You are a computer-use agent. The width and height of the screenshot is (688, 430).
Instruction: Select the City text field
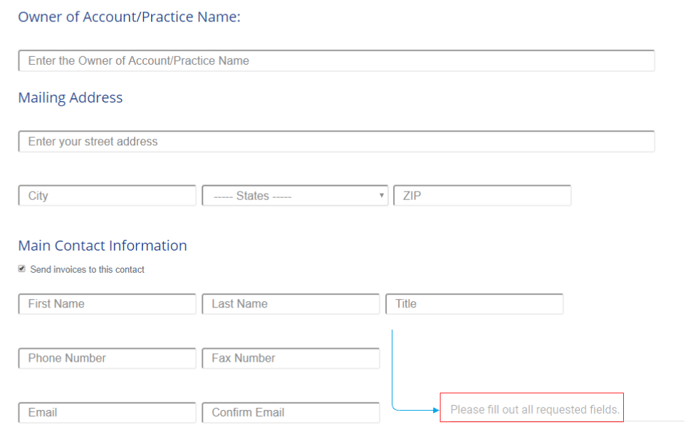[x=107, y=196]
